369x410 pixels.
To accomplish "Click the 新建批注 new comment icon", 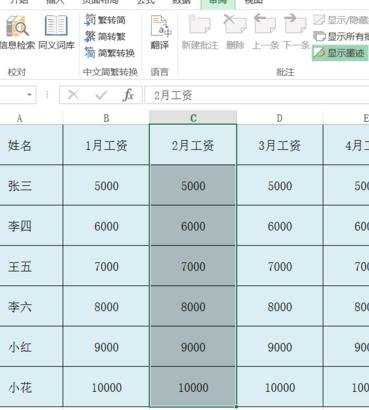I will [200, 25].
